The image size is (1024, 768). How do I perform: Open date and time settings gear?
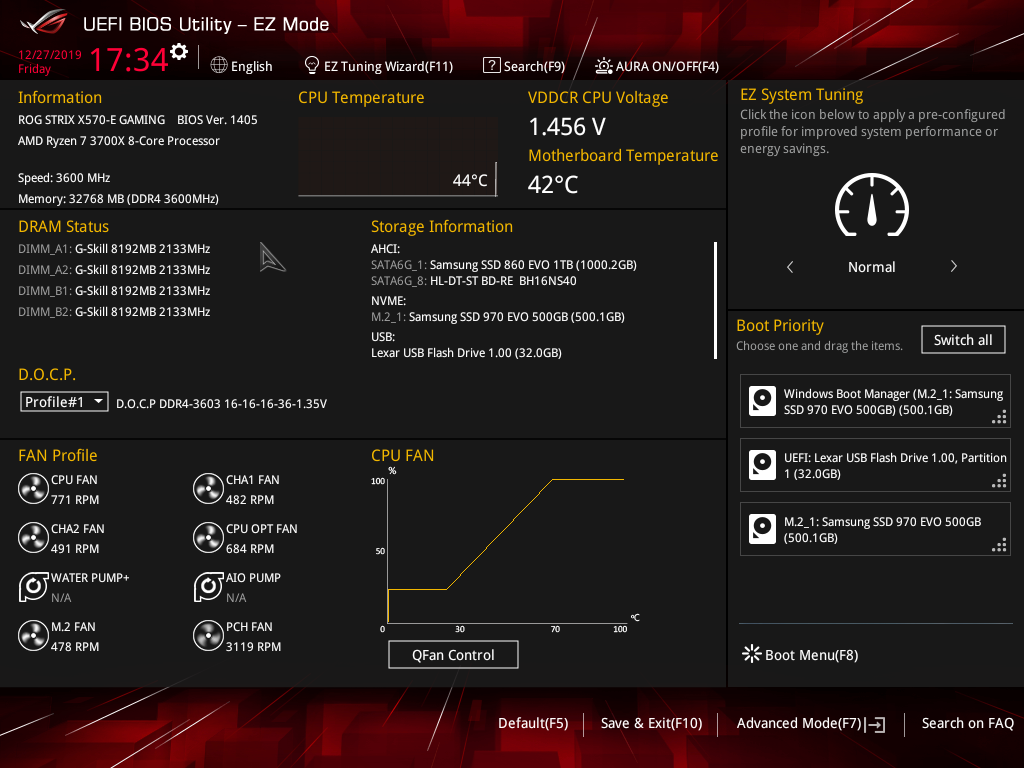click(x=179, y=52)
